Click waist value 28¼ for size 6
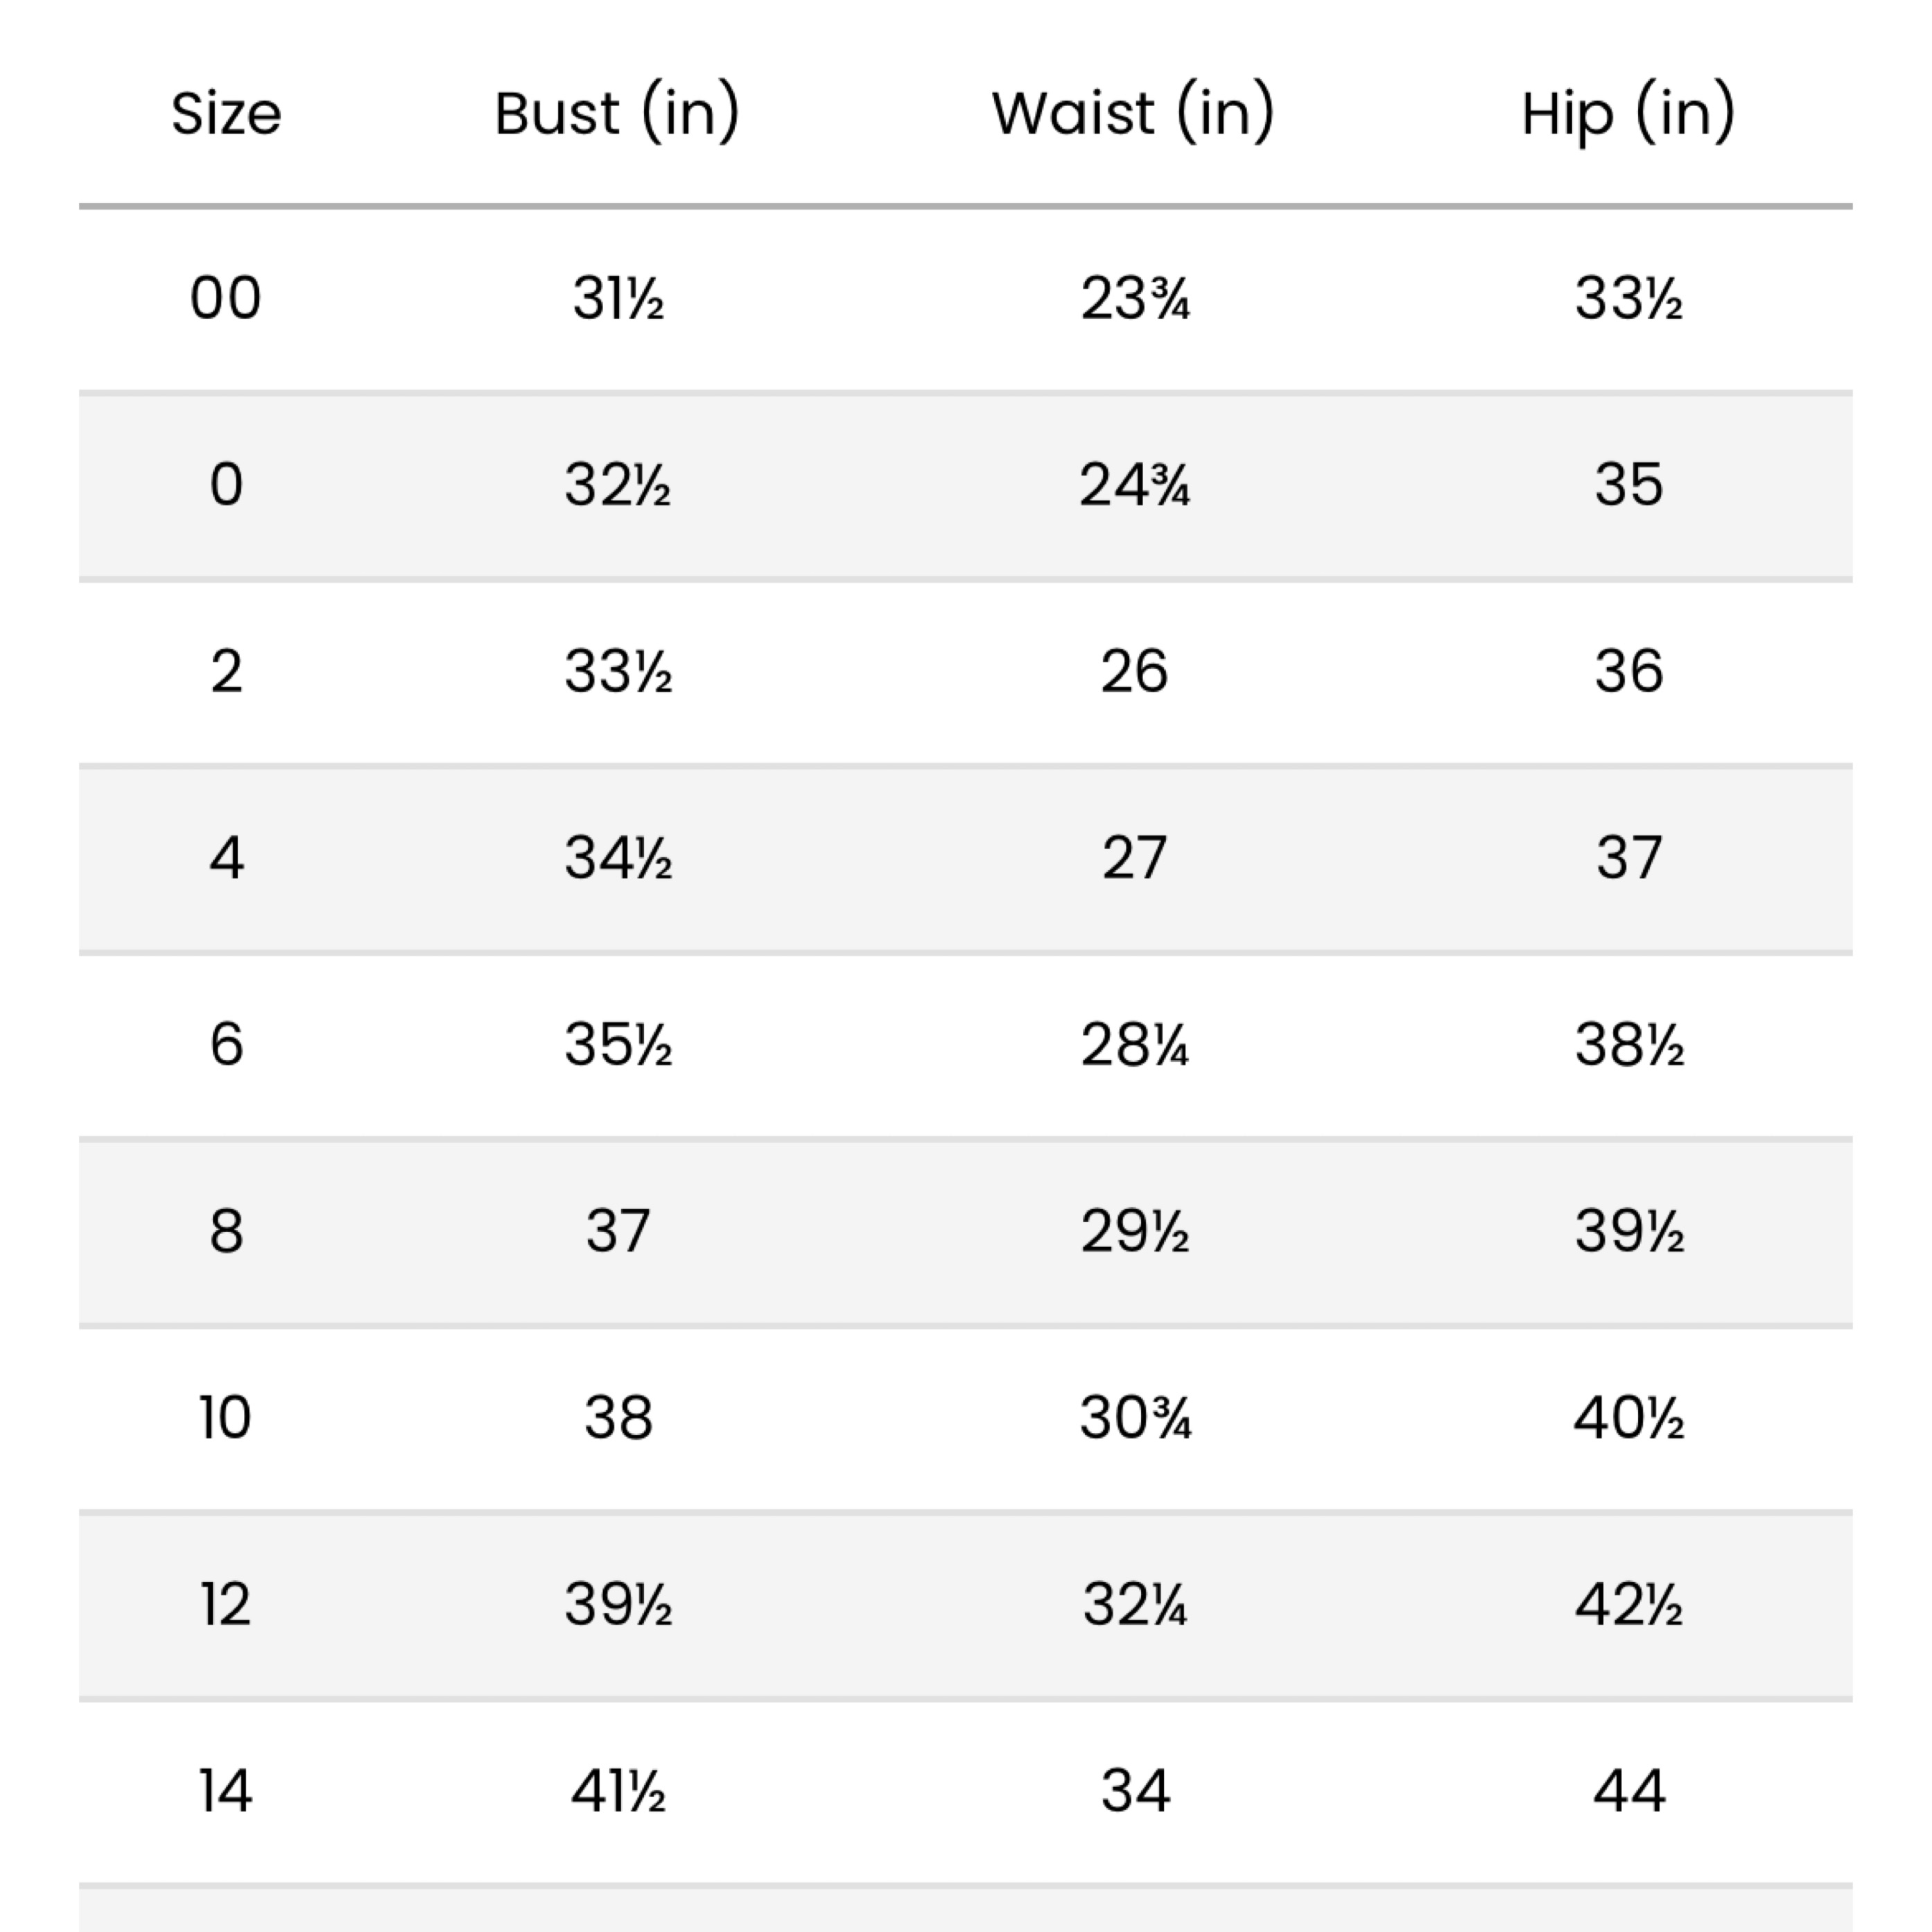The height and width of the screenshot is (1932, 1932). click(x=1134, y=1044)
